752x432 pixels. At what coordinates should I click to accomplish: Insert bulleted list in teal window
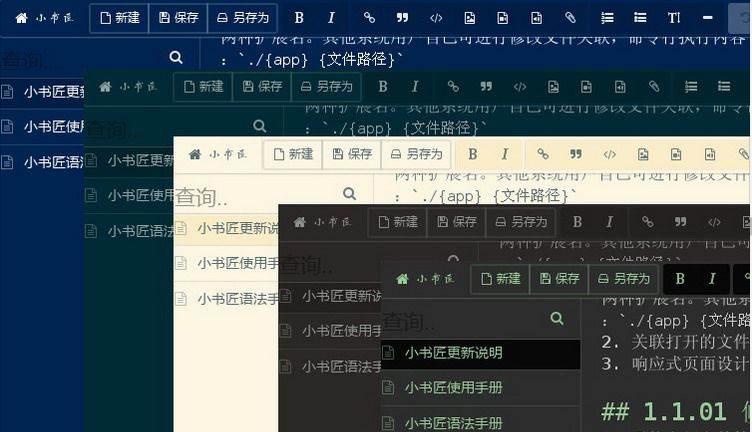(724, 87)
